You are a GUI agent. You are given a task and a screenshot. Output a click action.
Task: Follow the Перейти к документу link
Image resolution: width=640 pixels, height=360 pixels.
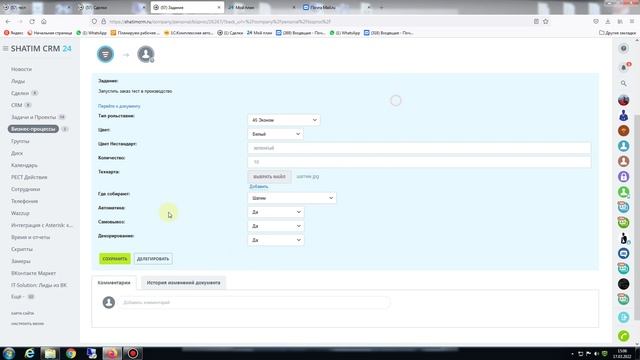coord(119,106)
